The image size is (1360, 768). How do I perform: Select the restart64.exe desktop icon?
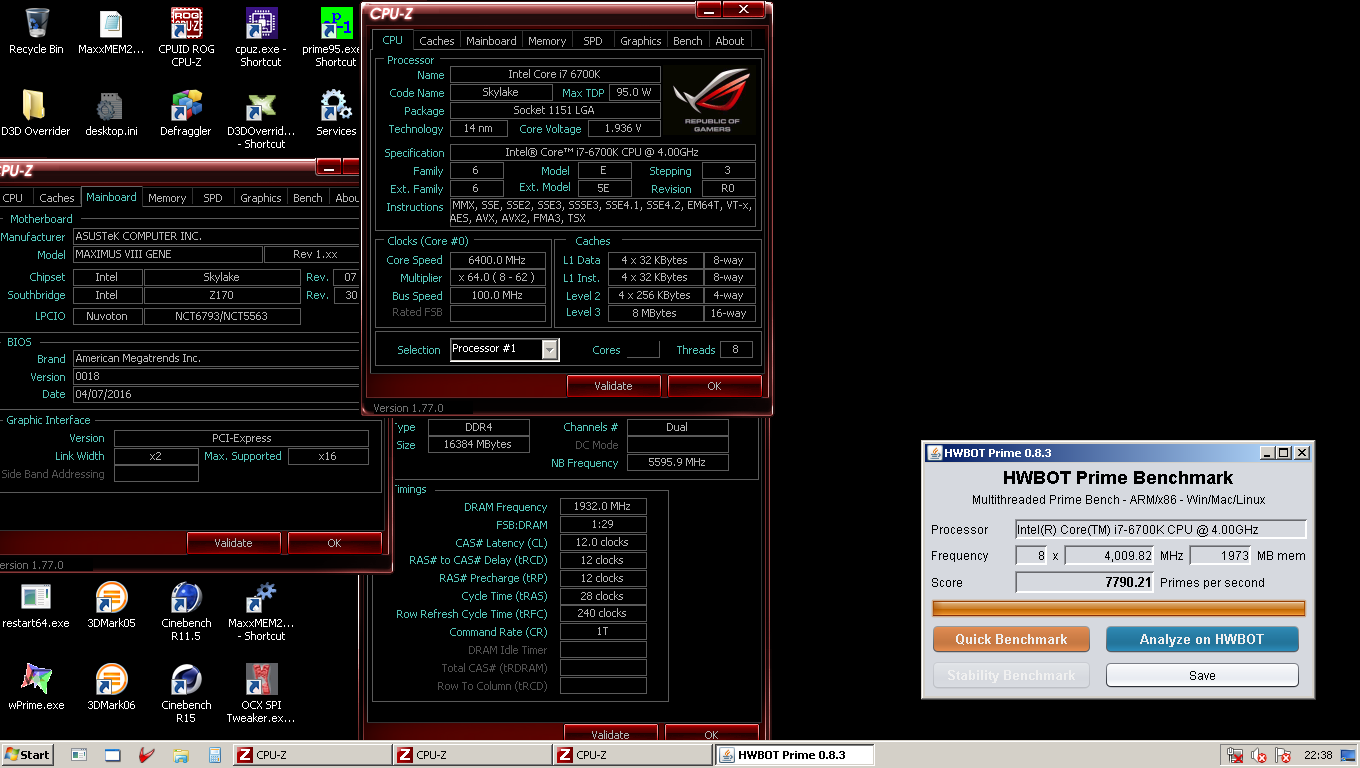point(36,605)
